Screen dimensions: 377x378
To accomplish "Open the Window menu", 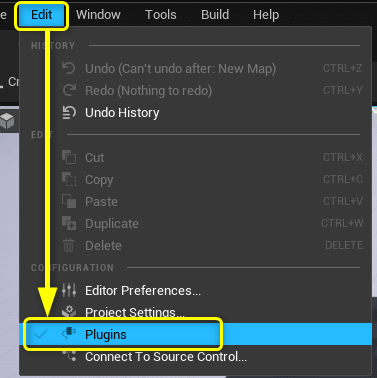I will 98,15.
